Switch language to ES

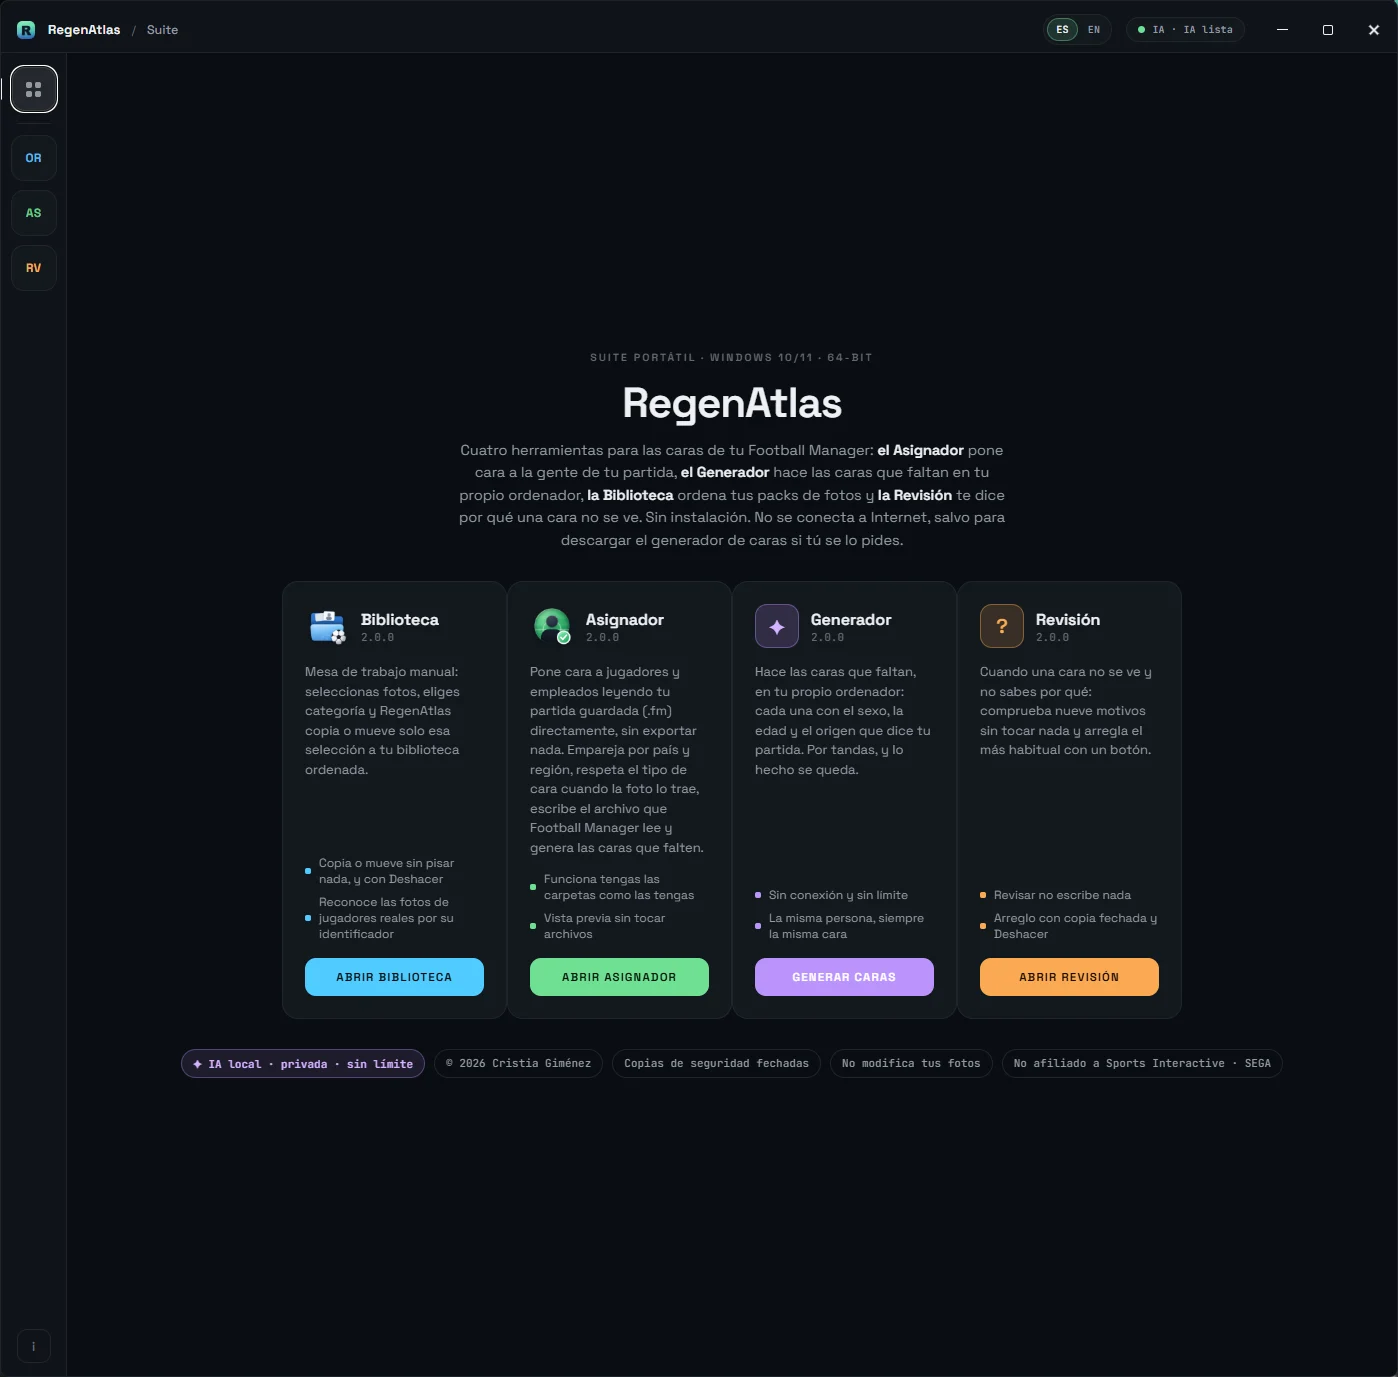[x=1062, y=30]
